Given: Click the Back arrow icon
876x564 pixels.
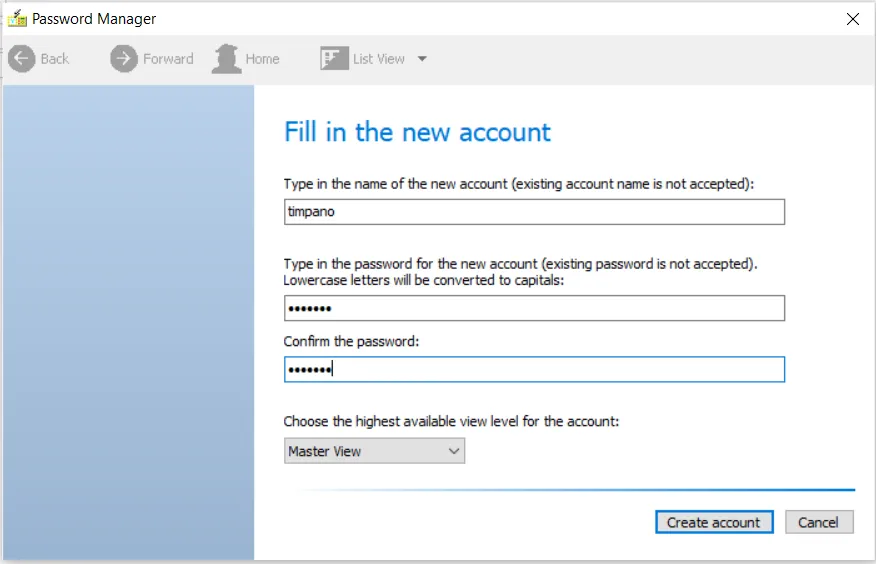Looking at the screenshot, I should pos(22,59).
